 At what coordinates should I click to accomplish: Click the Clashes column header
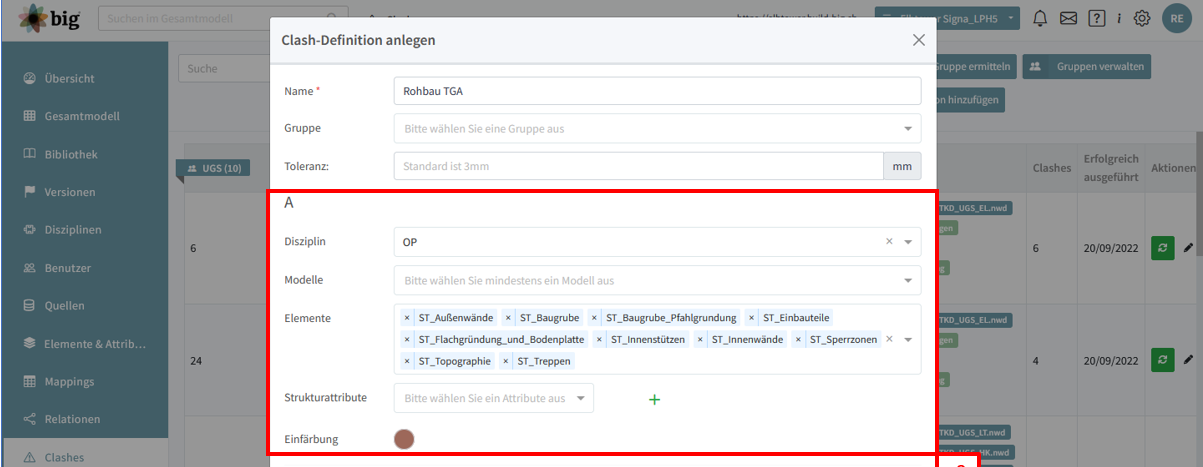tap(1052, 168)
